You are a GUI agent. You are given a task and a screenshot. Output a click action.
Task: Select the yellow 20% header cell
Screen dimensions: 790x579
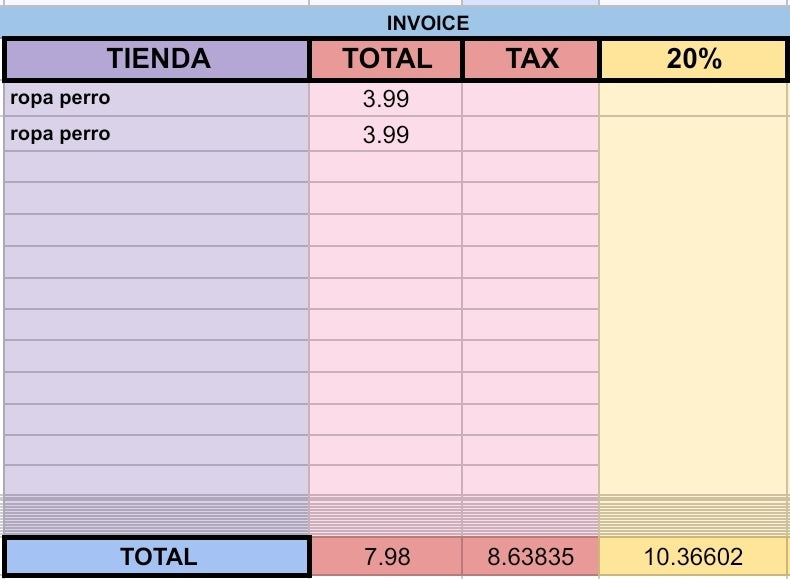click(694, 59)
